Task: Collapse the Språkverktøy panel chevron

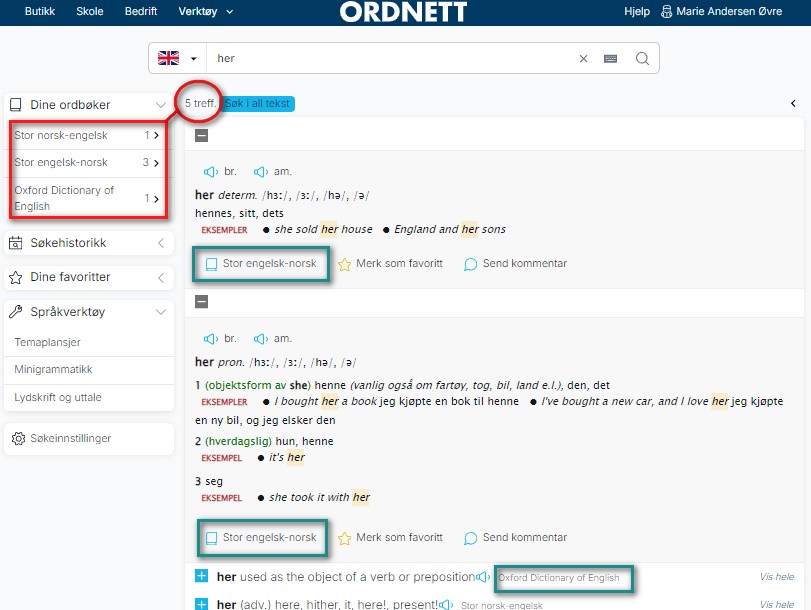Action: click(161, 312)
